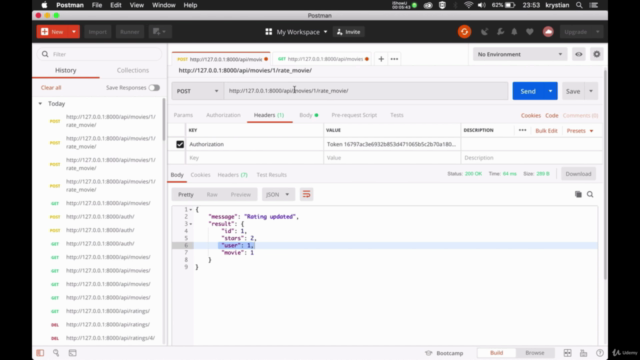Open the Postman console icon
This screenshot has width=640, height=360.
(72, 353)
